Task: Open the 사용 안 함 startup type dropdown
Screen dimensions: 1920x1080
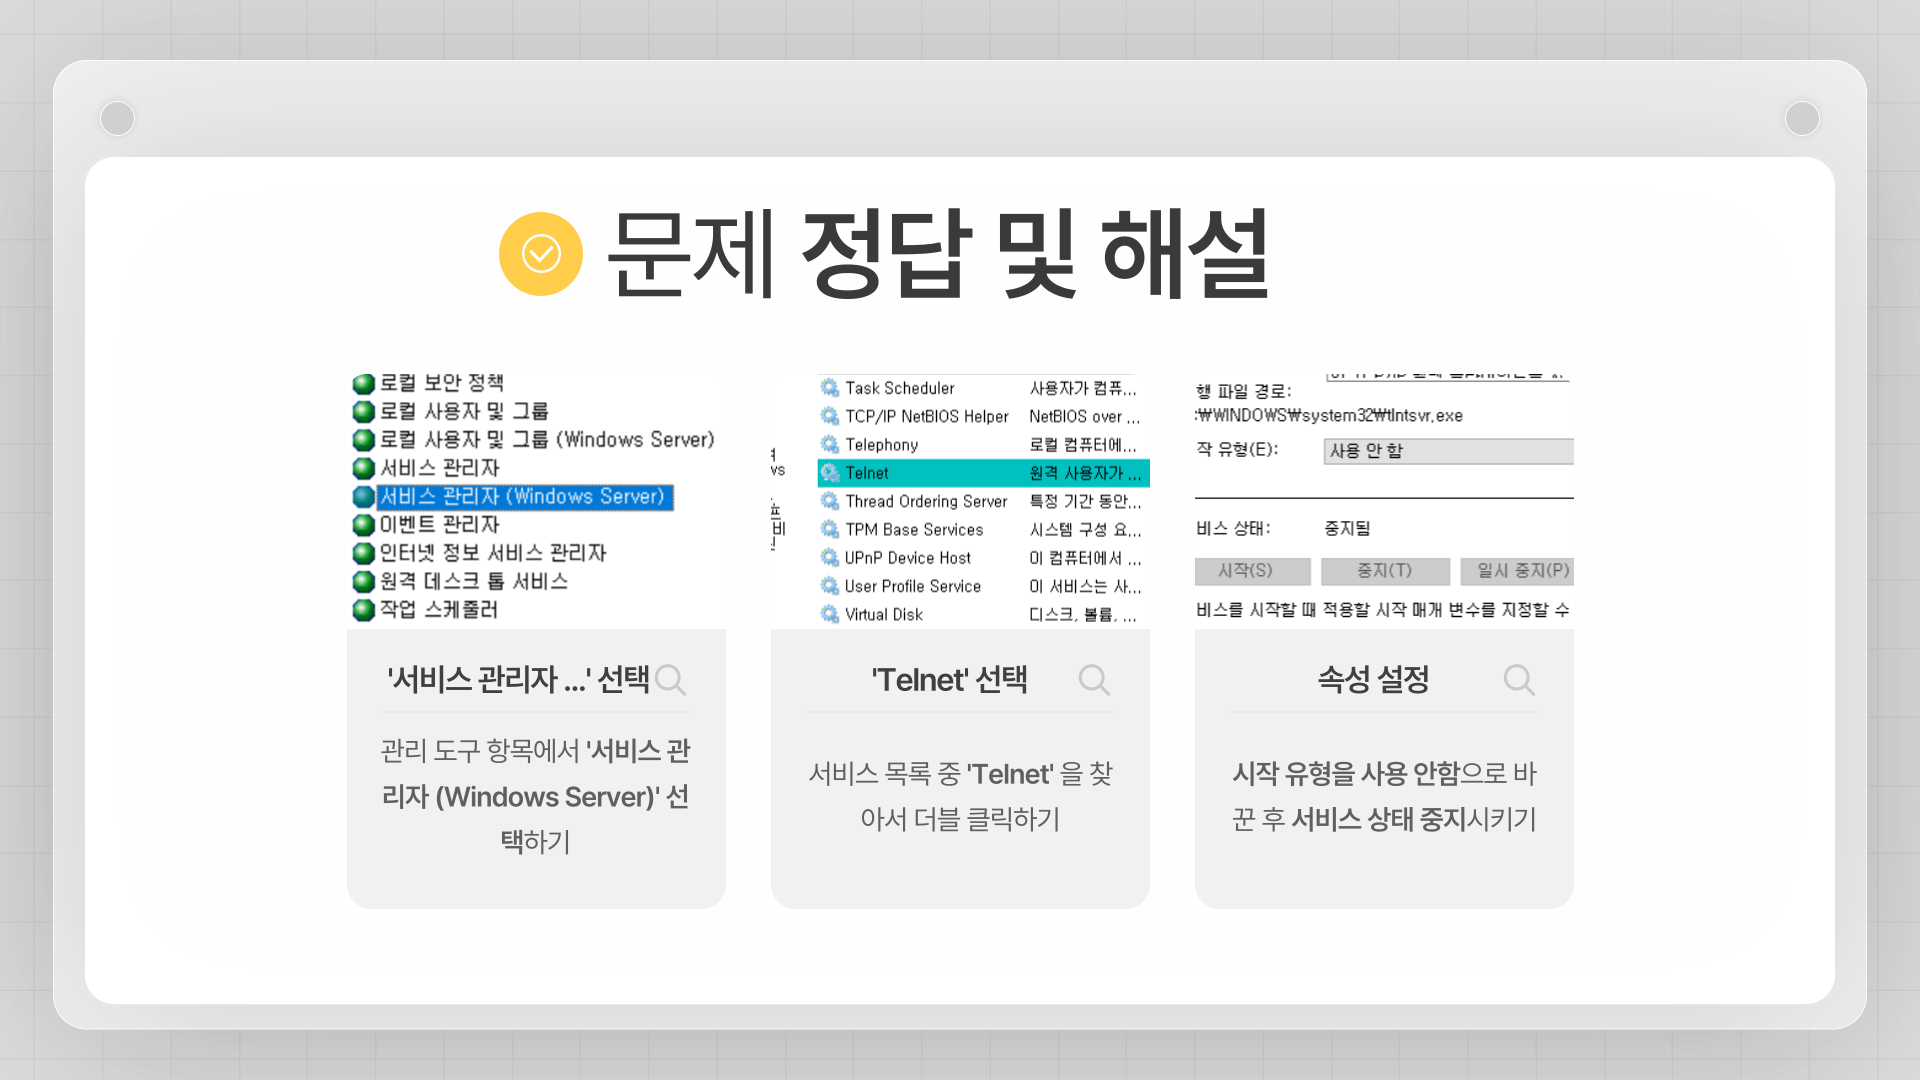Action: click(1447, 451)
